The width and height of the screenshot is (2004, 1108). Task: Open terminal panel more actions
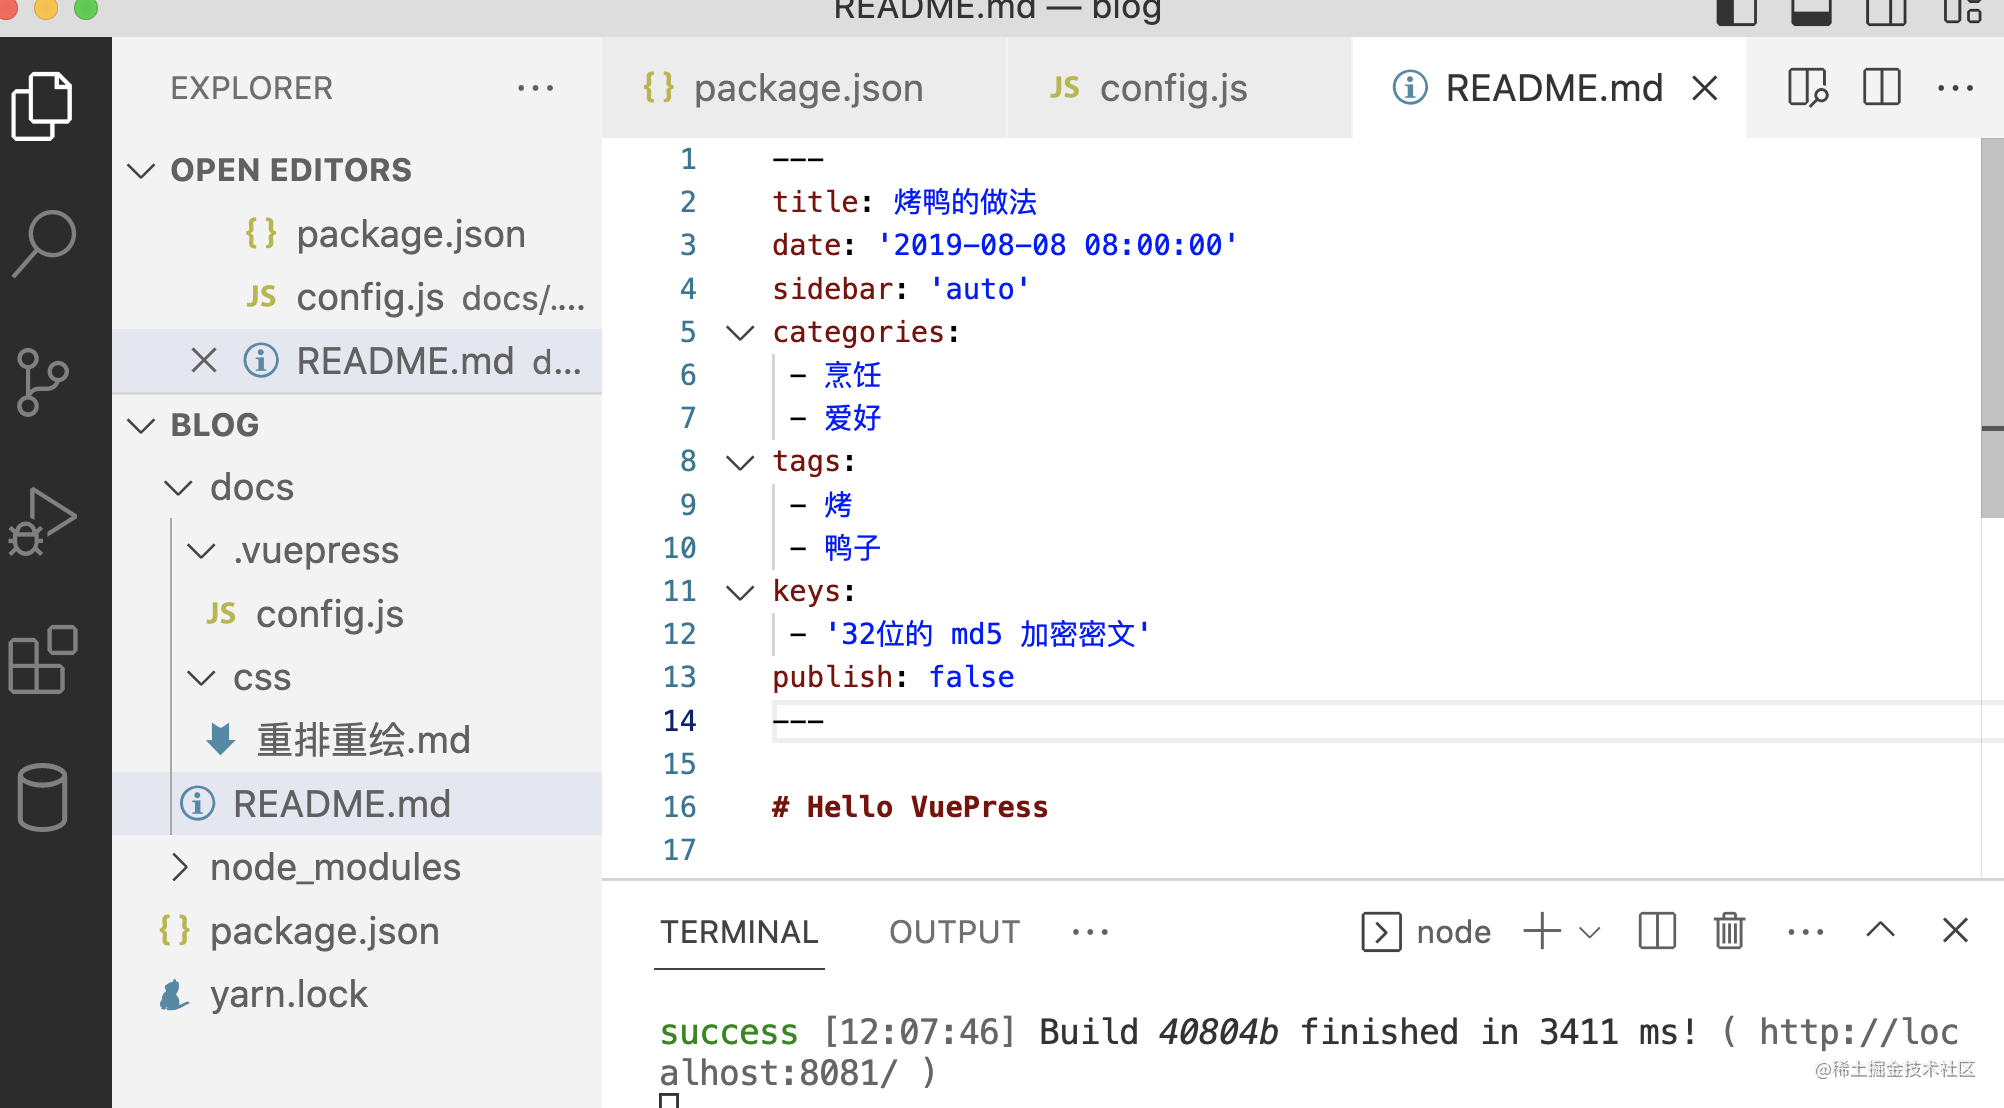pyautogui.click(x=1805, y=932)
